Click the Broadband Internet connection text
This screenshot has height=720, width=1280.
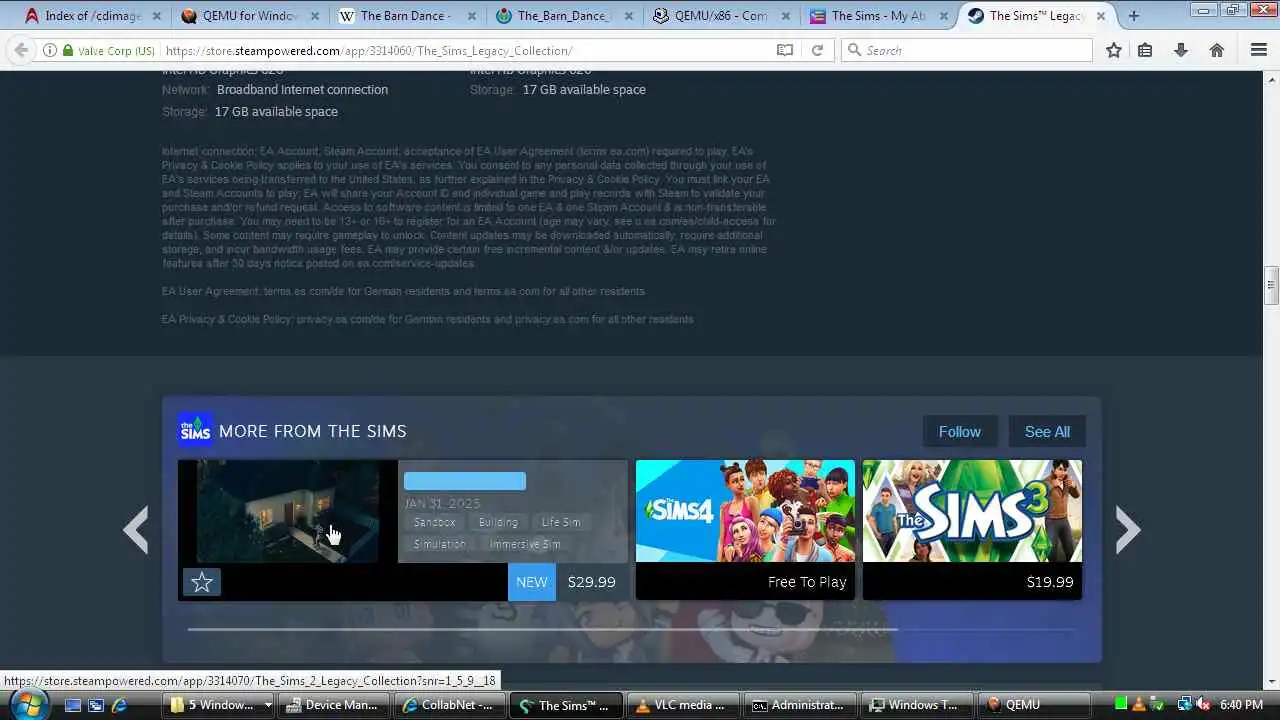point(302,89)
